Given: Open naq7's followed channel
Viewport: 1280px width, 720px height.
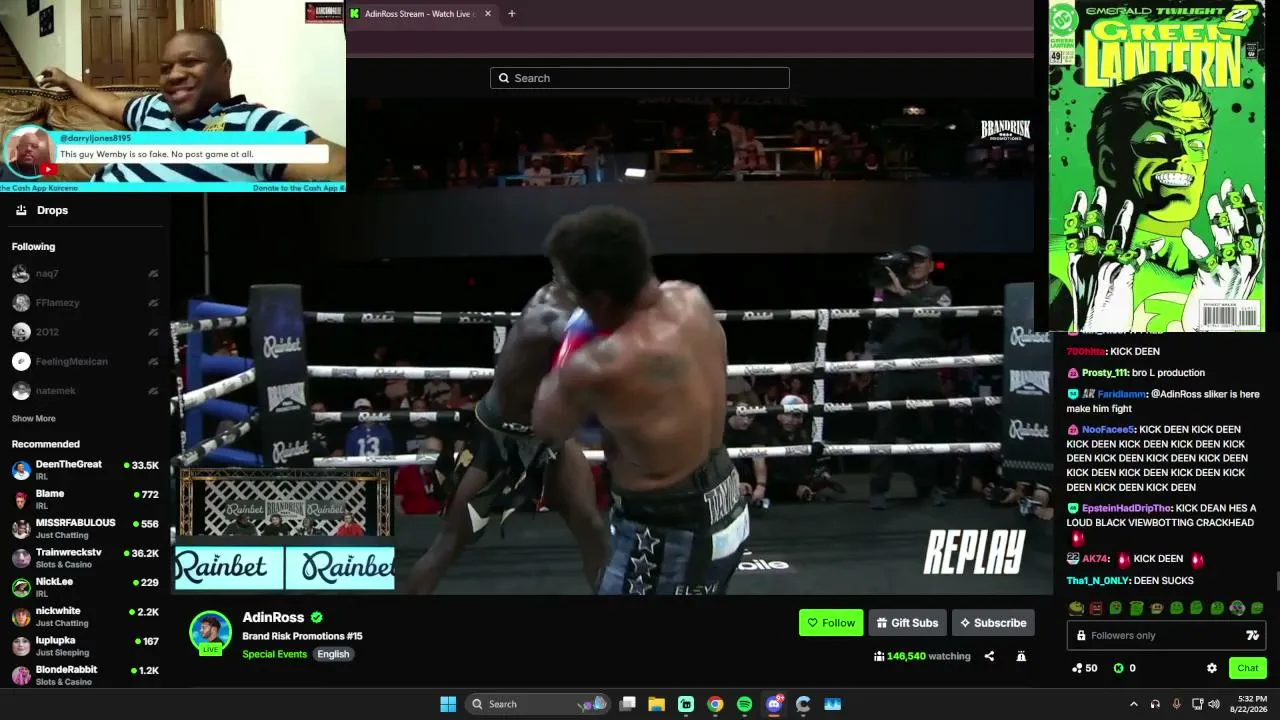Looking at the screenshot, I should pyautogui.click(x=85, y=274).
